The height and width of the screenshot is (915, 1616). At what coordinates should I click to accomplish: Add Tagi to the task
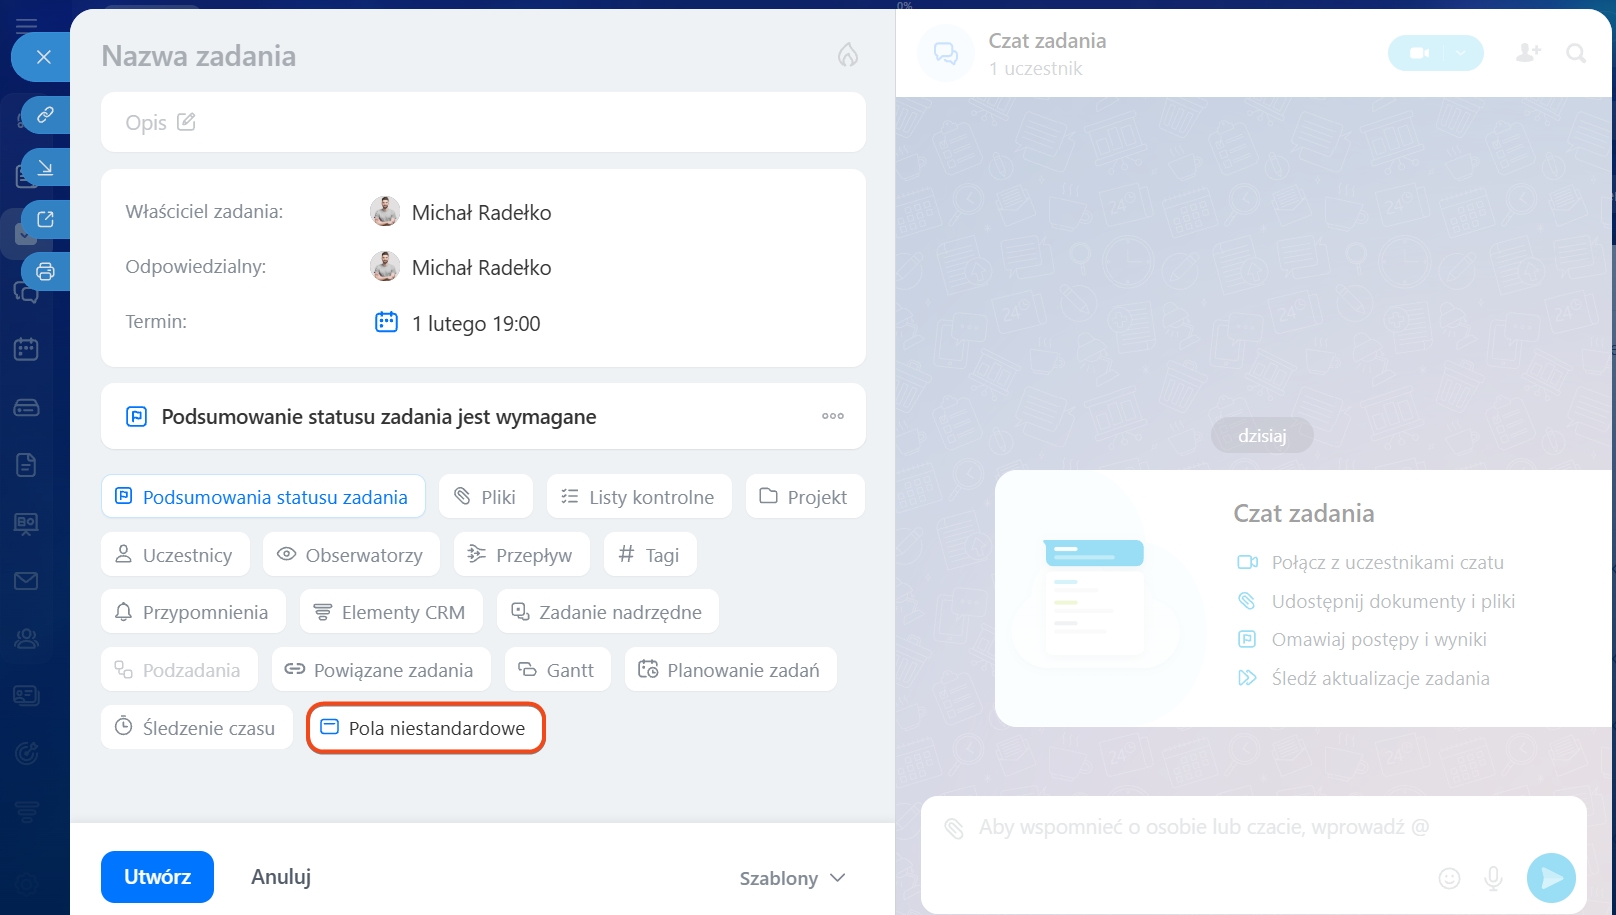650,555
